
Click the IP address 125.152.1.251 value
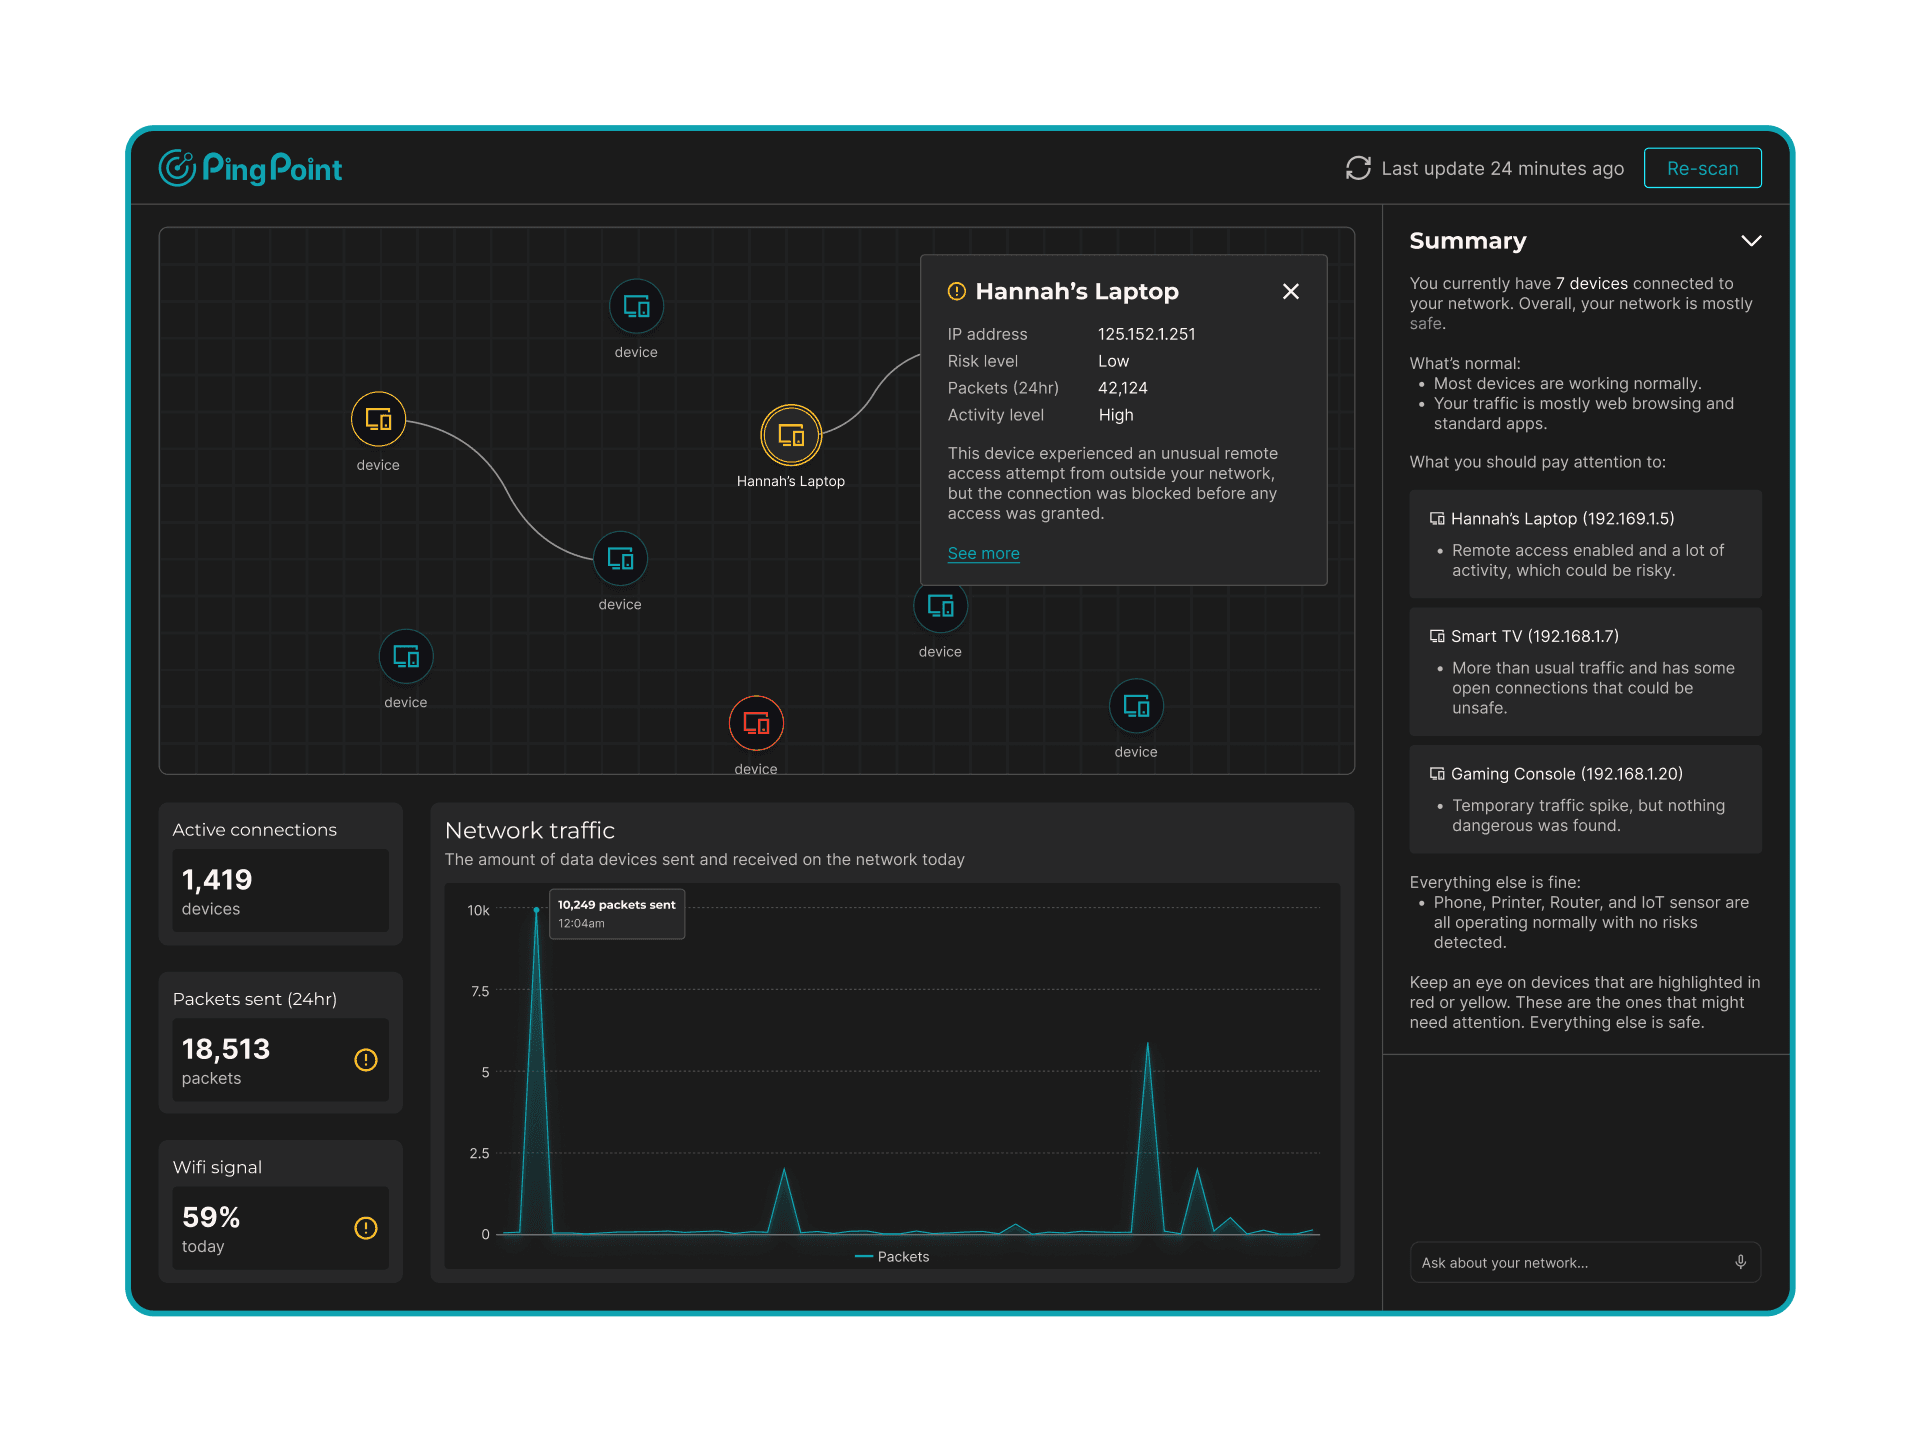pos(1146,334)
